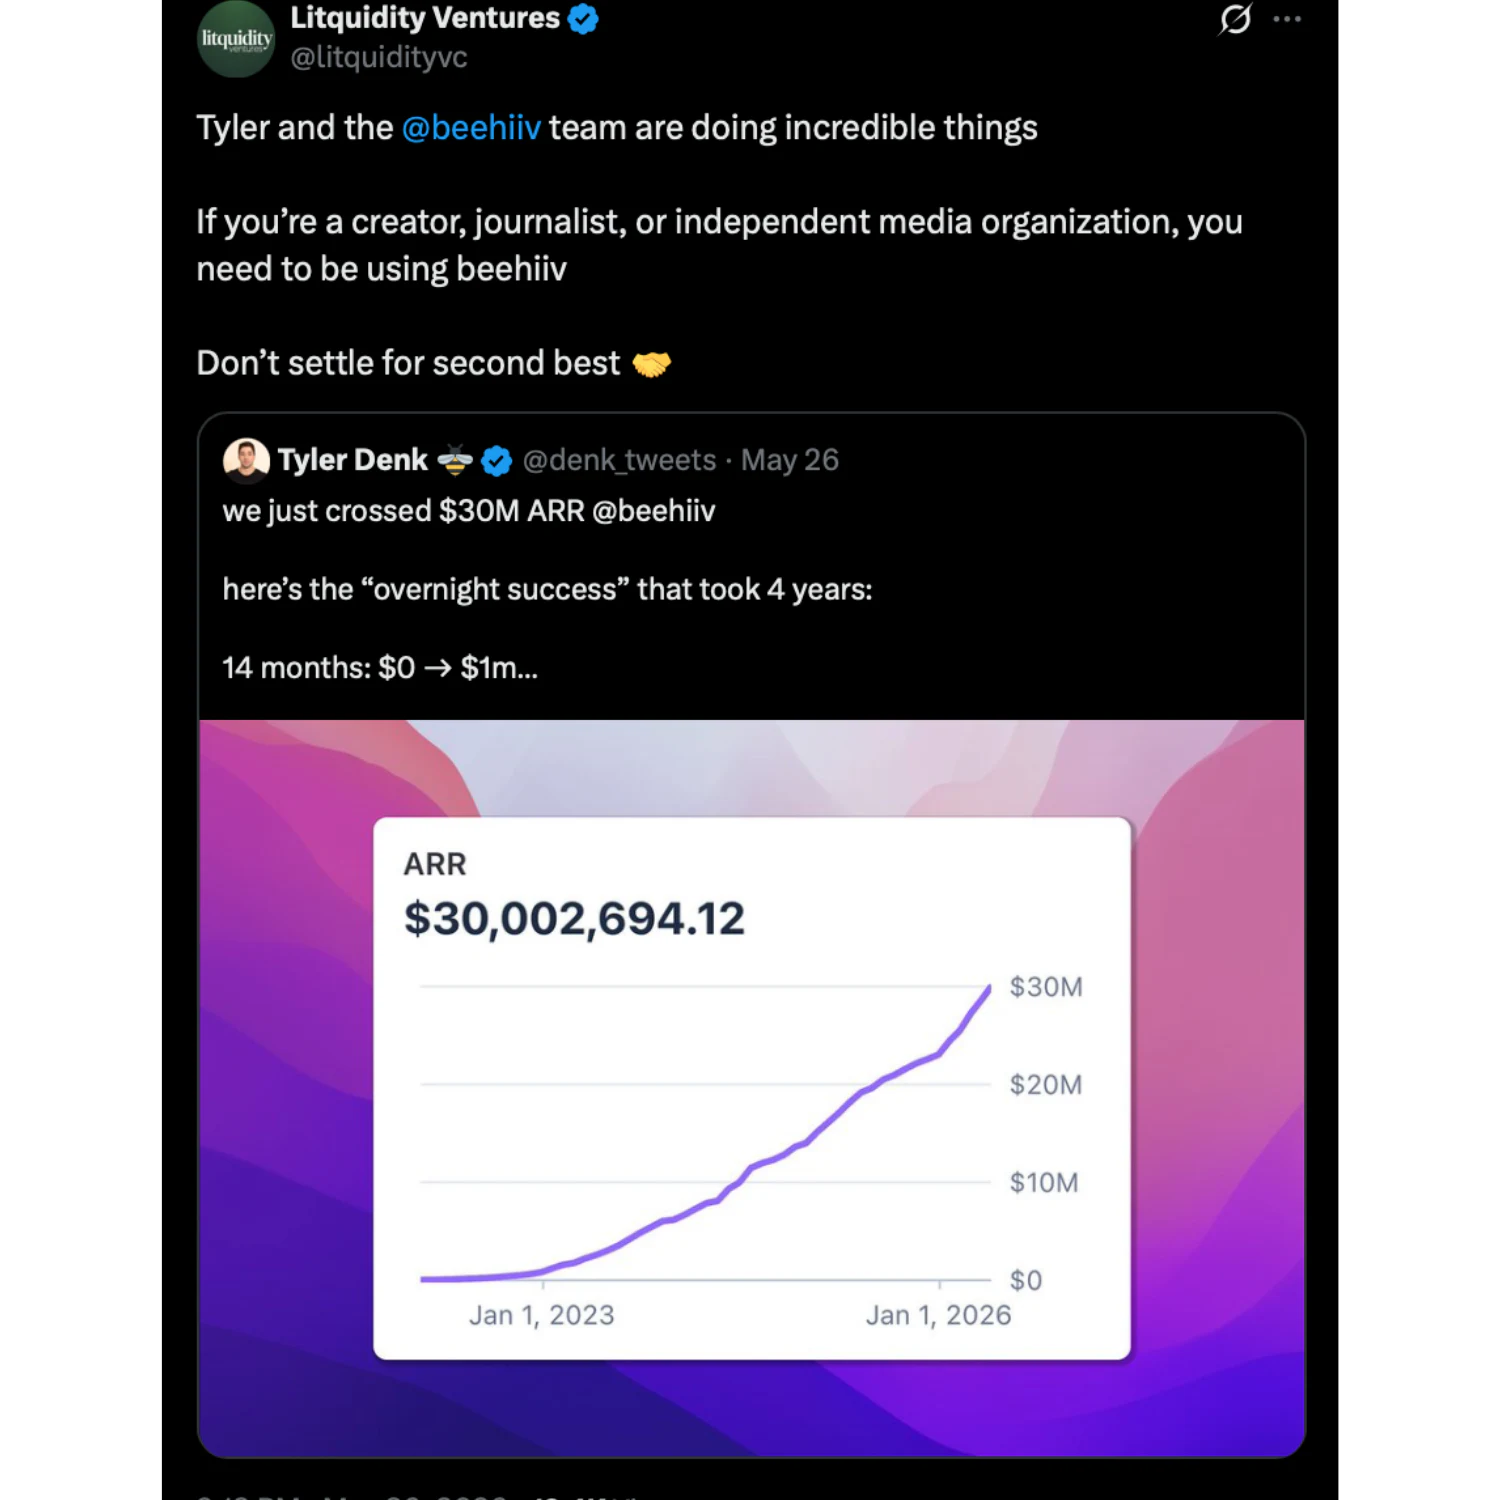Click Tyler Denk's profile picture
The image size is (1500, 1500).
click(246, 460)
